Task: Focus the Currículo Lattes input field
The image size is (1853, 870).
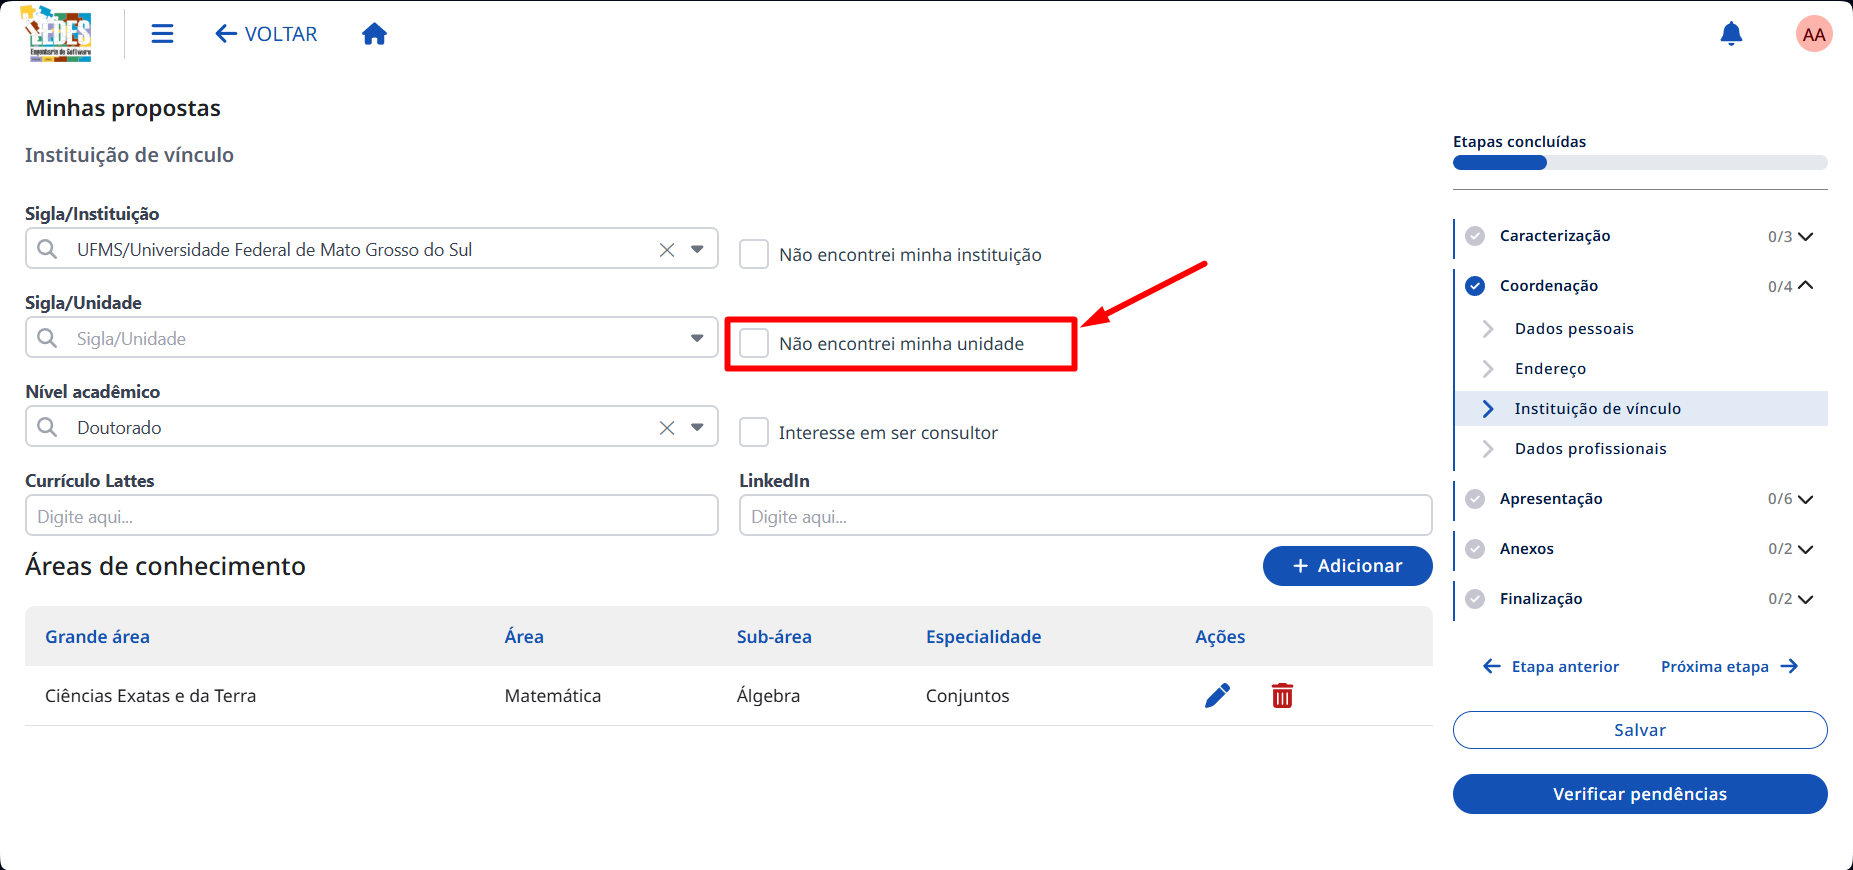Action: point(372,516)
